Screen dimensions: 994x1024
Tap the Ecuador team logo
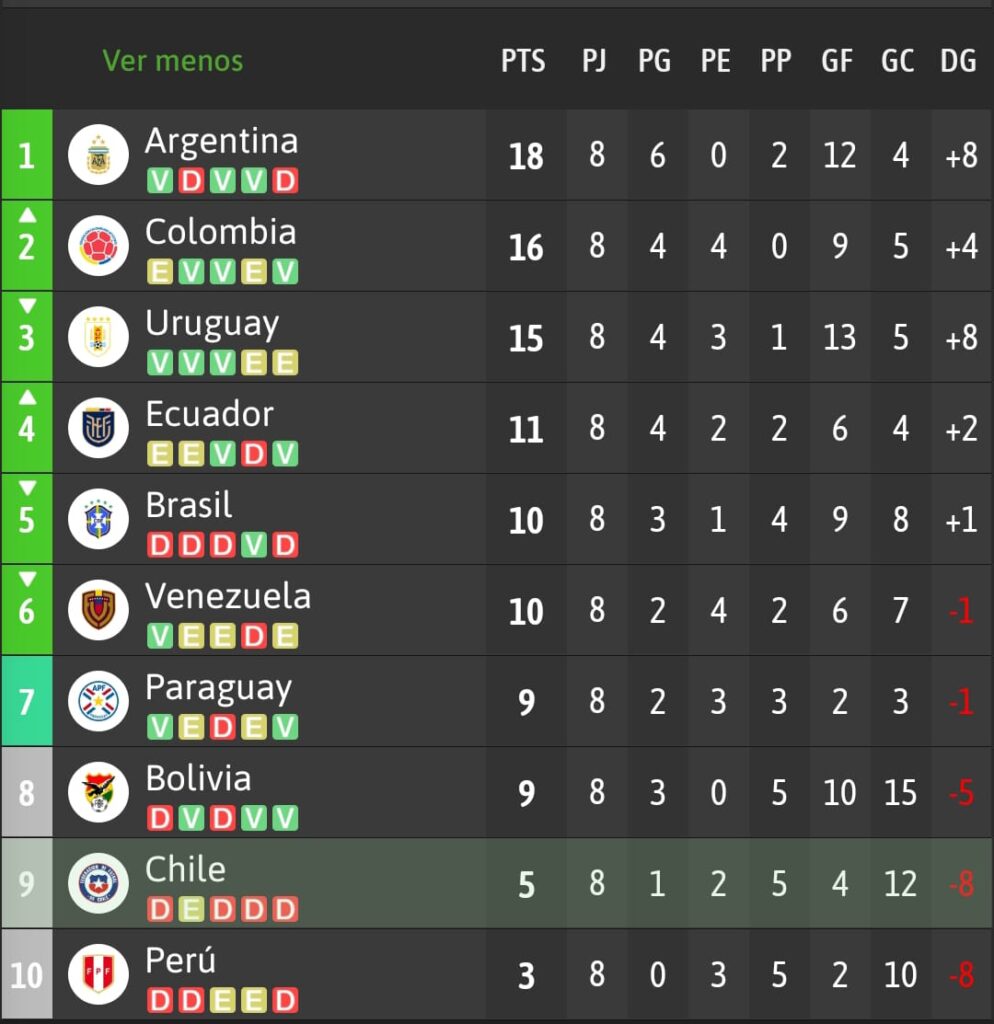[x=99, y=428]
